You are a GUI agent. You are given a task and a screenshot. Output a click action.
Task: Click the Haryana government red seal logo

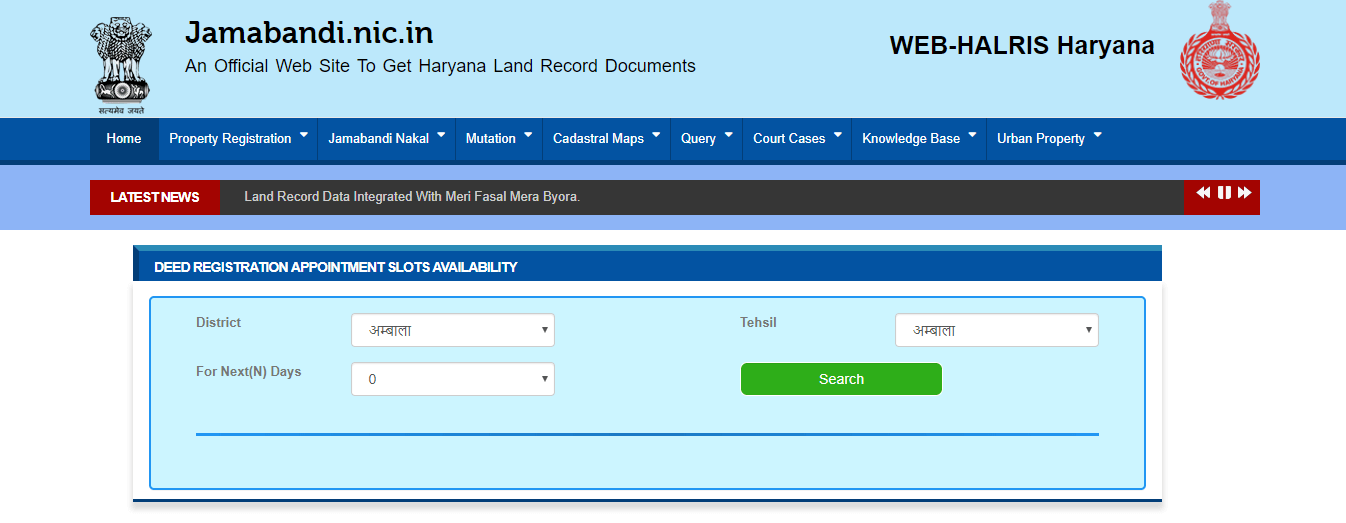(x=1219, y=51)
